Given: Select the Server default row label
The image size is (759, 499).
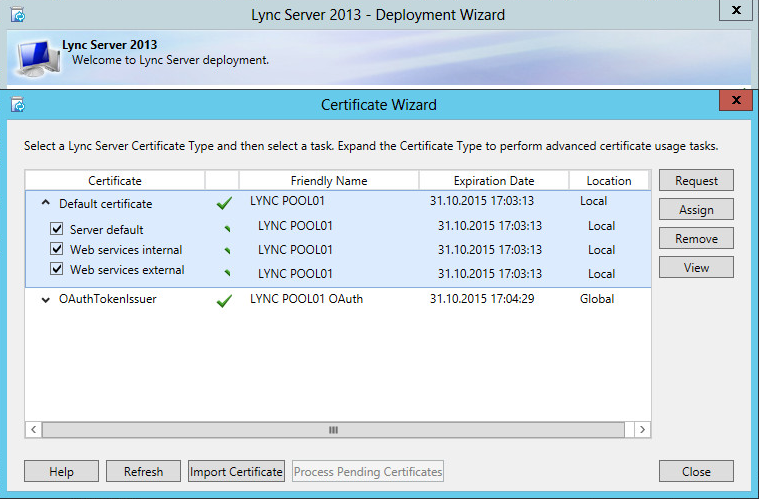Looking at the screenshot, I should click(106, 229).
